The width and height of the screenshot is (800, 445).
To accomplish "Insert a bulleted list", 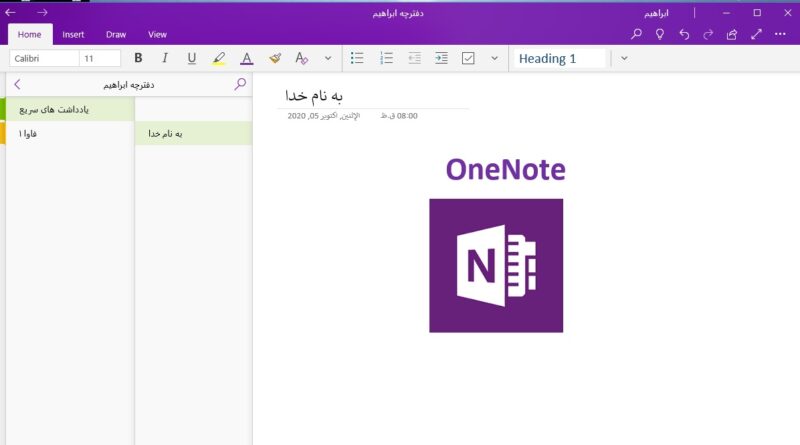I will [x=358, y=59].
